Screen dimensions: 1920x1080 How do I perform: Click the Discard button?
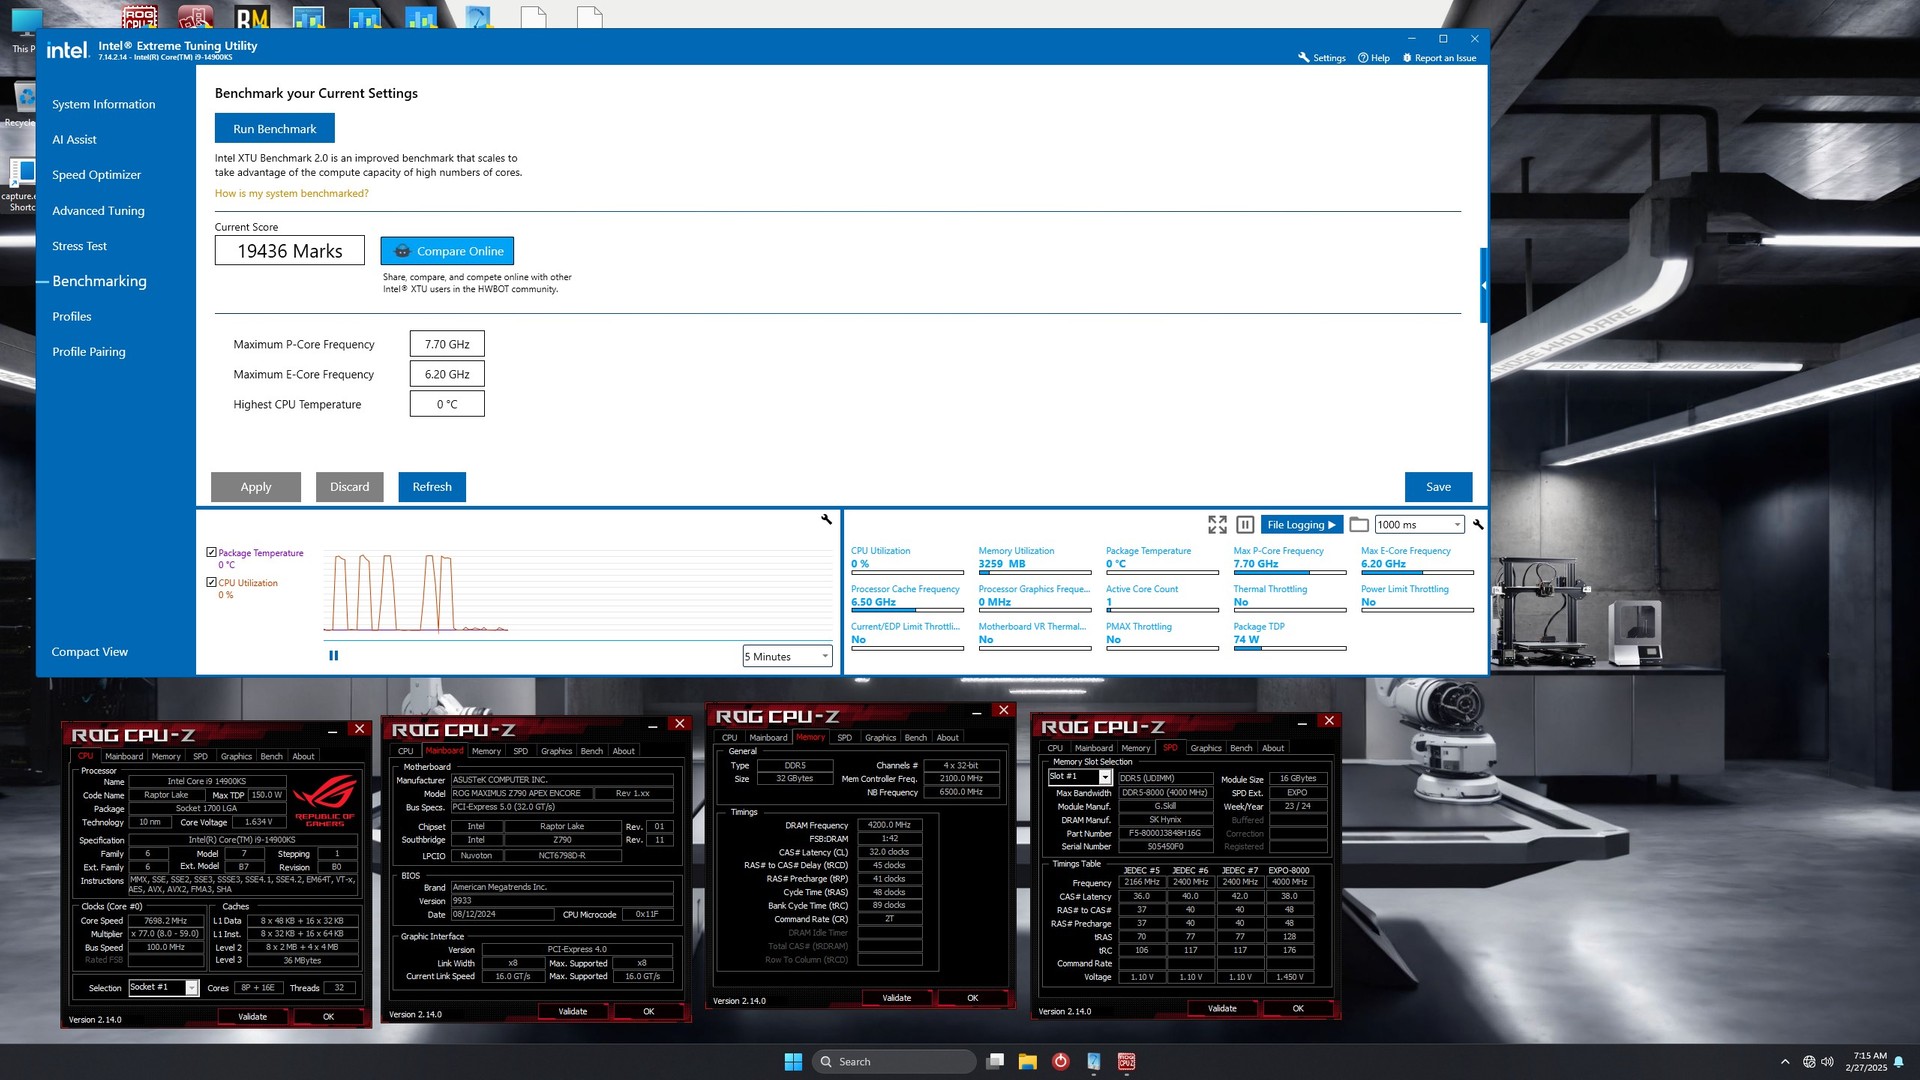click(350, 487)
